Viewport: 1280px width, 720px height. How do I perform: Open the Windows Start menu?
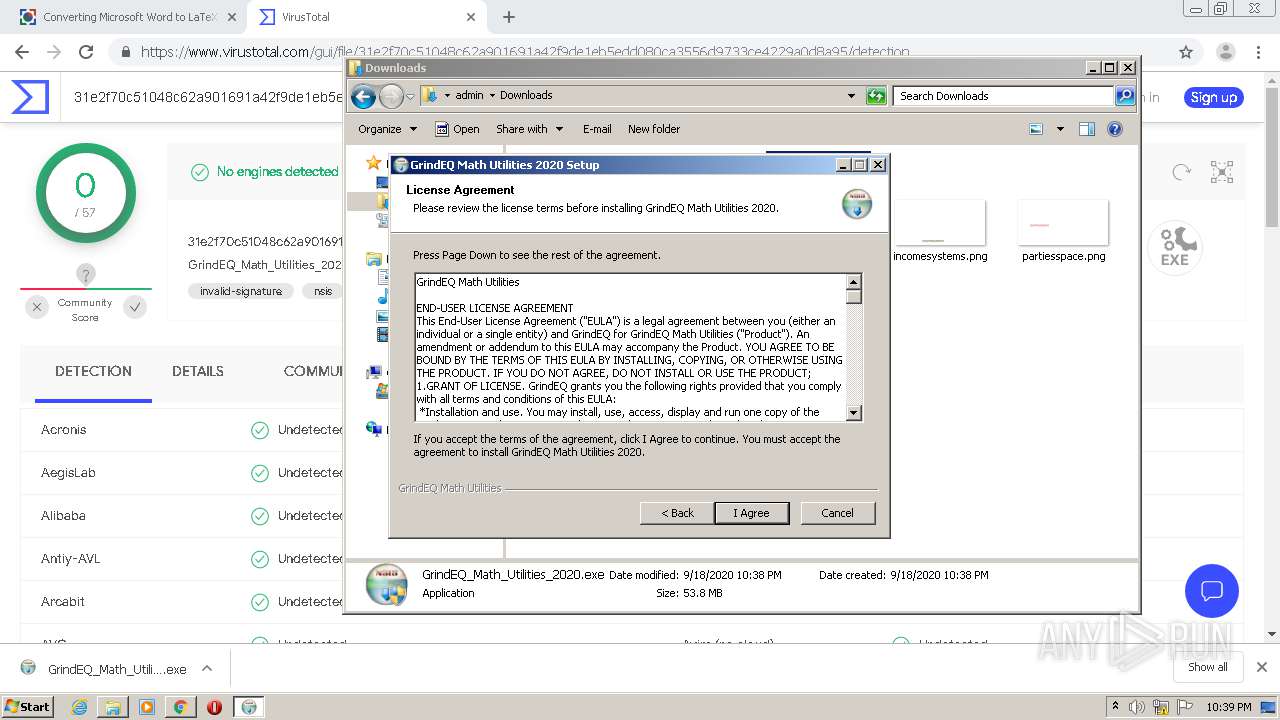tap(28, 706)
